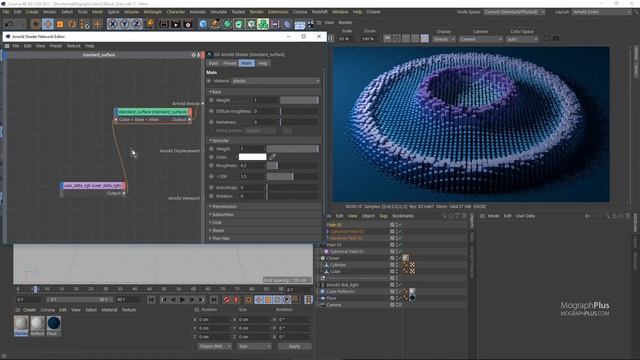This screenshot has width=640, height=360.
Task: Open the Material preset dropdown
Action: pyautogui.click(x=276, y=81)
